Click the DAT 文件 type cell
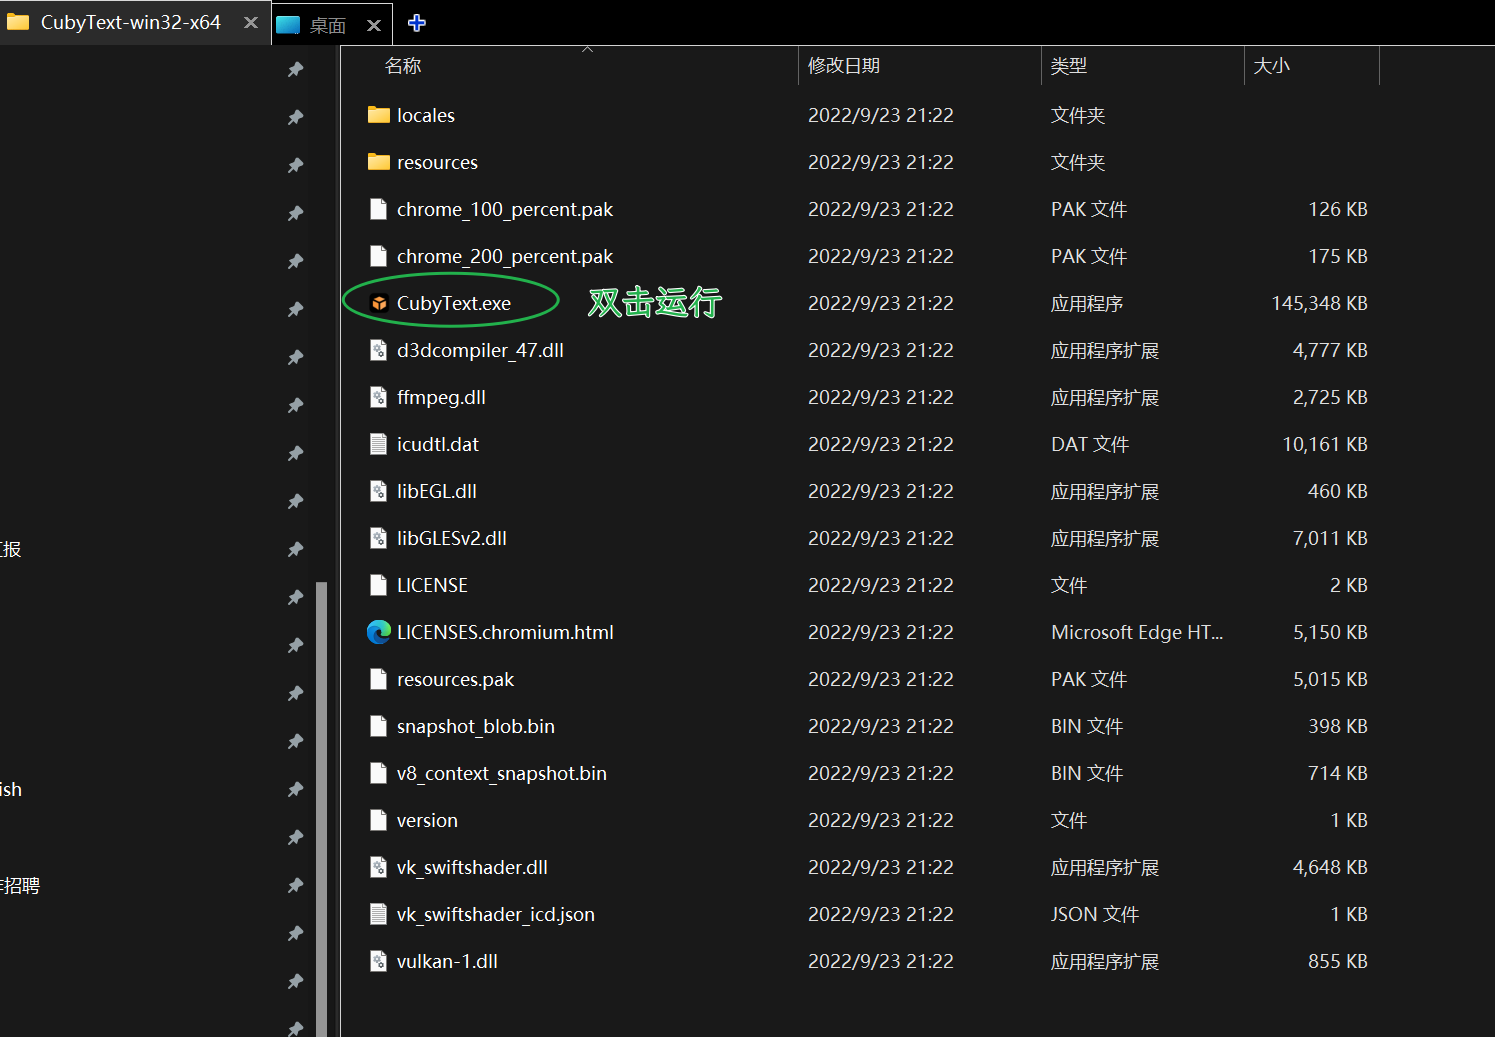This screenshot has height=1037, width=1495. pos(1090,444)
